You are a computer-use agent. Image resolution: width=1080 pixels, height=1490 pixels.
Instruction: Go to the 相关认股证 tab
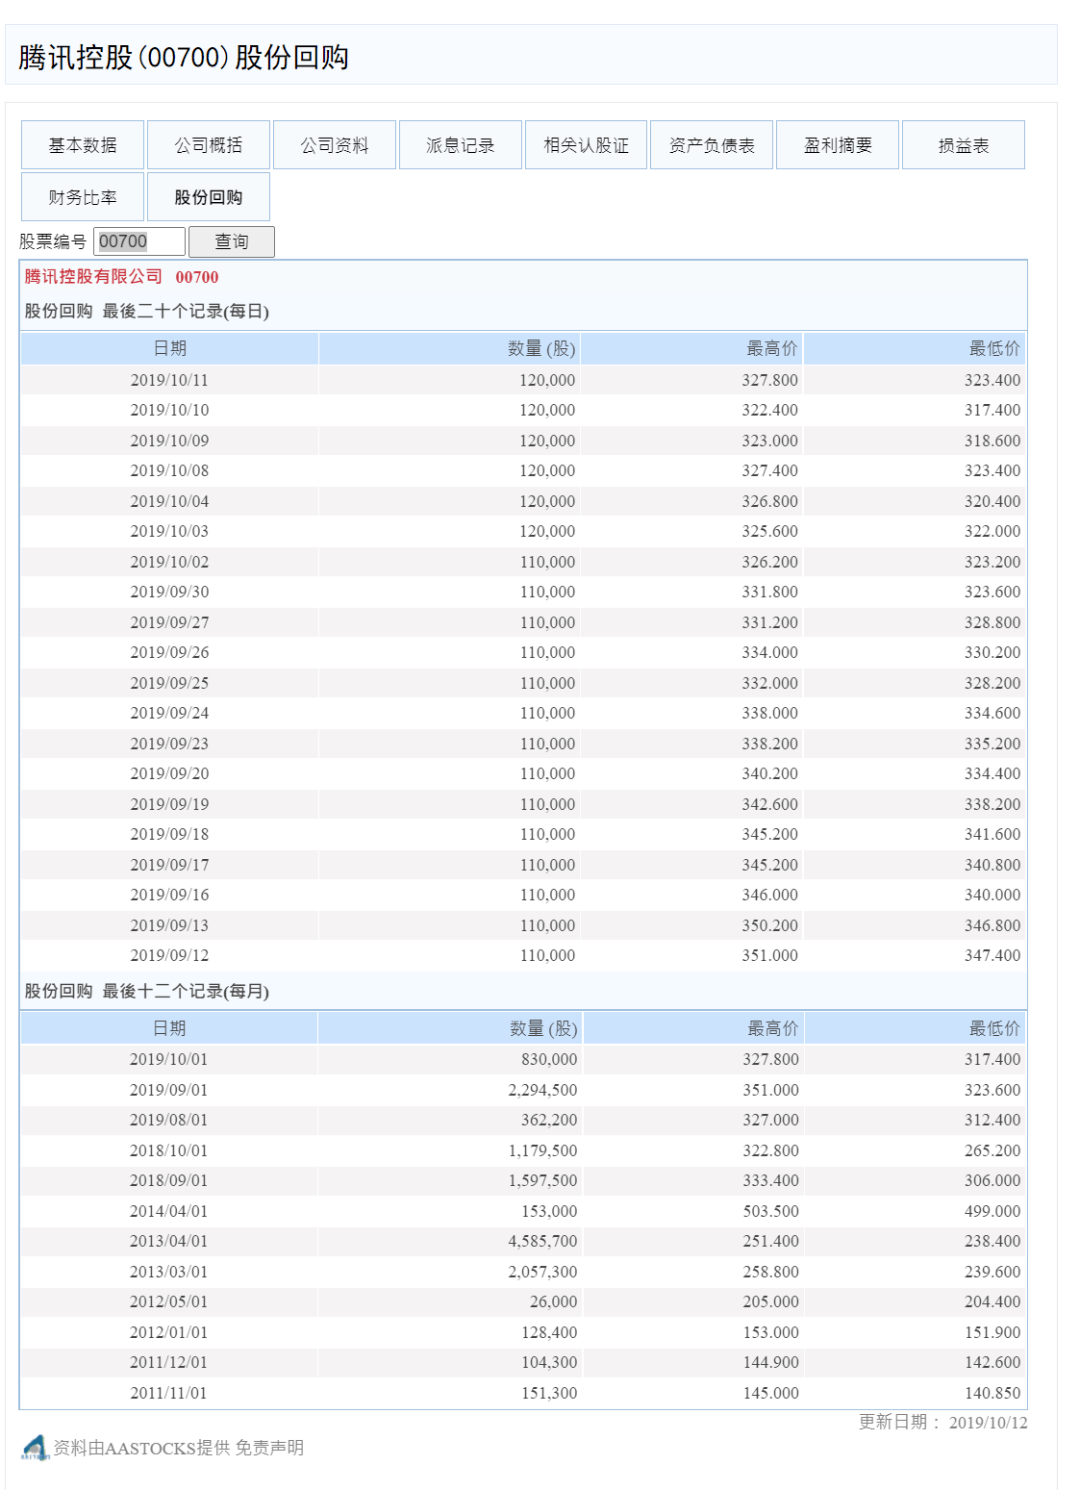point(586,145)
